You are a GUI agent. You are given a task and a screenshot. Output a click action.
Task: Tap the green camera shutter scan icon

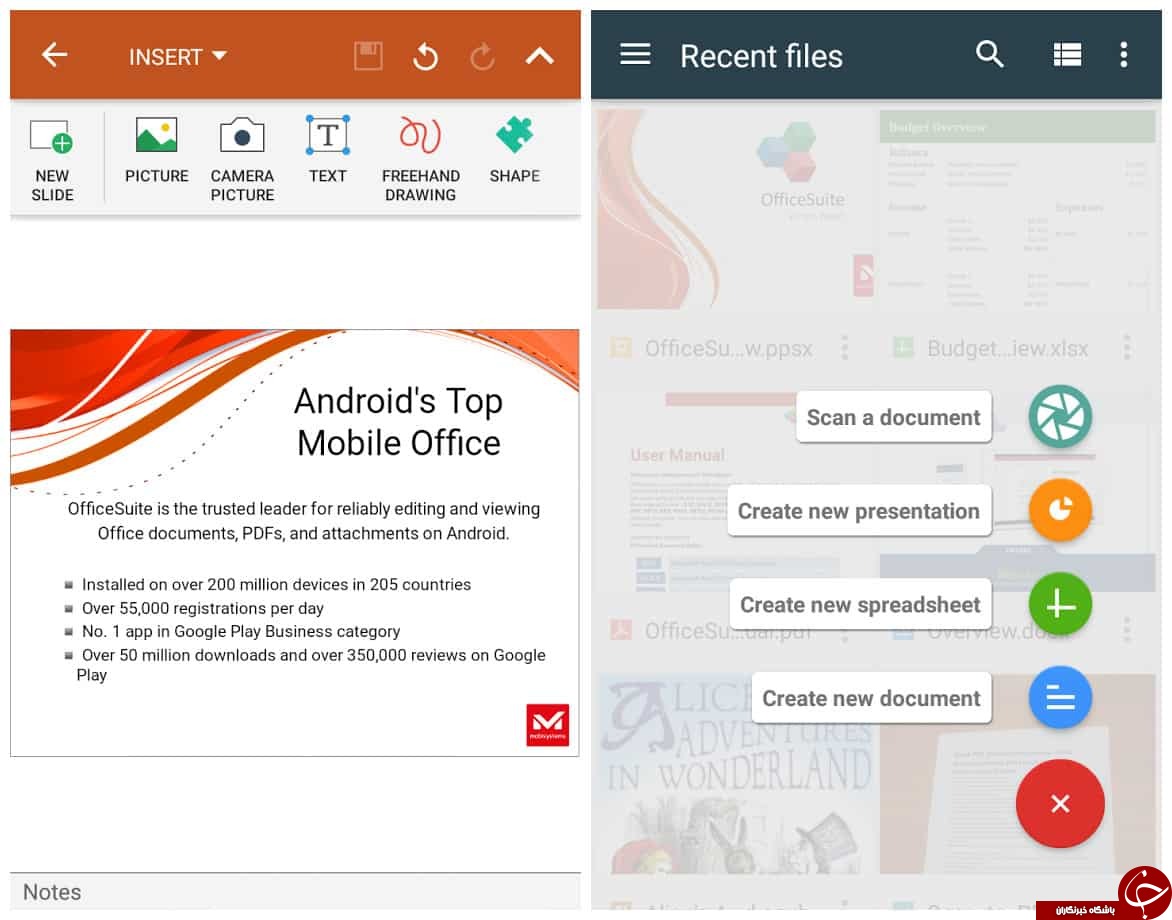(1060, 416)
